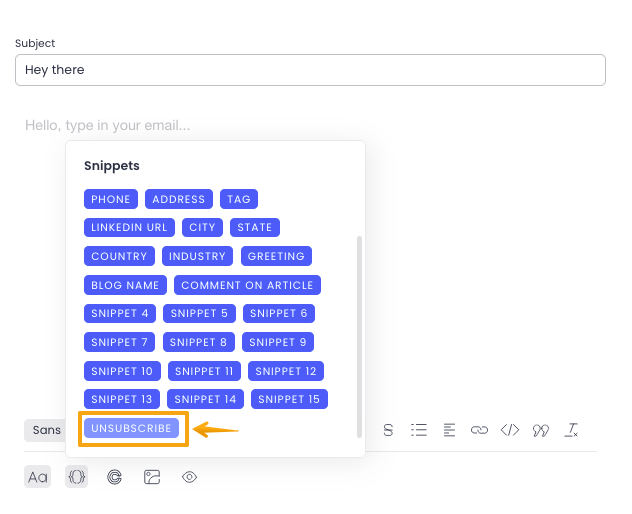632x514 pixels.
Task: Click the strikethrough formatting icon
Action: 388,430
